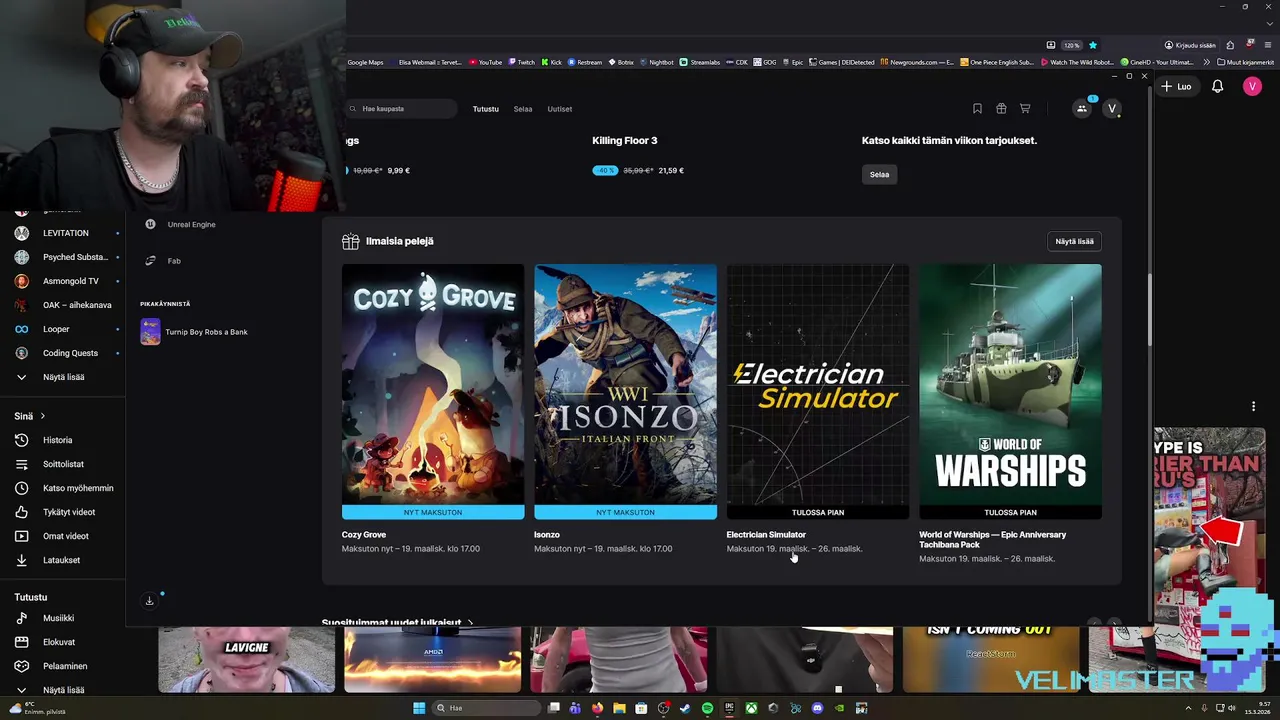Open the browser hamburger menu
1280x720 pixels.
pos(1268,45)
